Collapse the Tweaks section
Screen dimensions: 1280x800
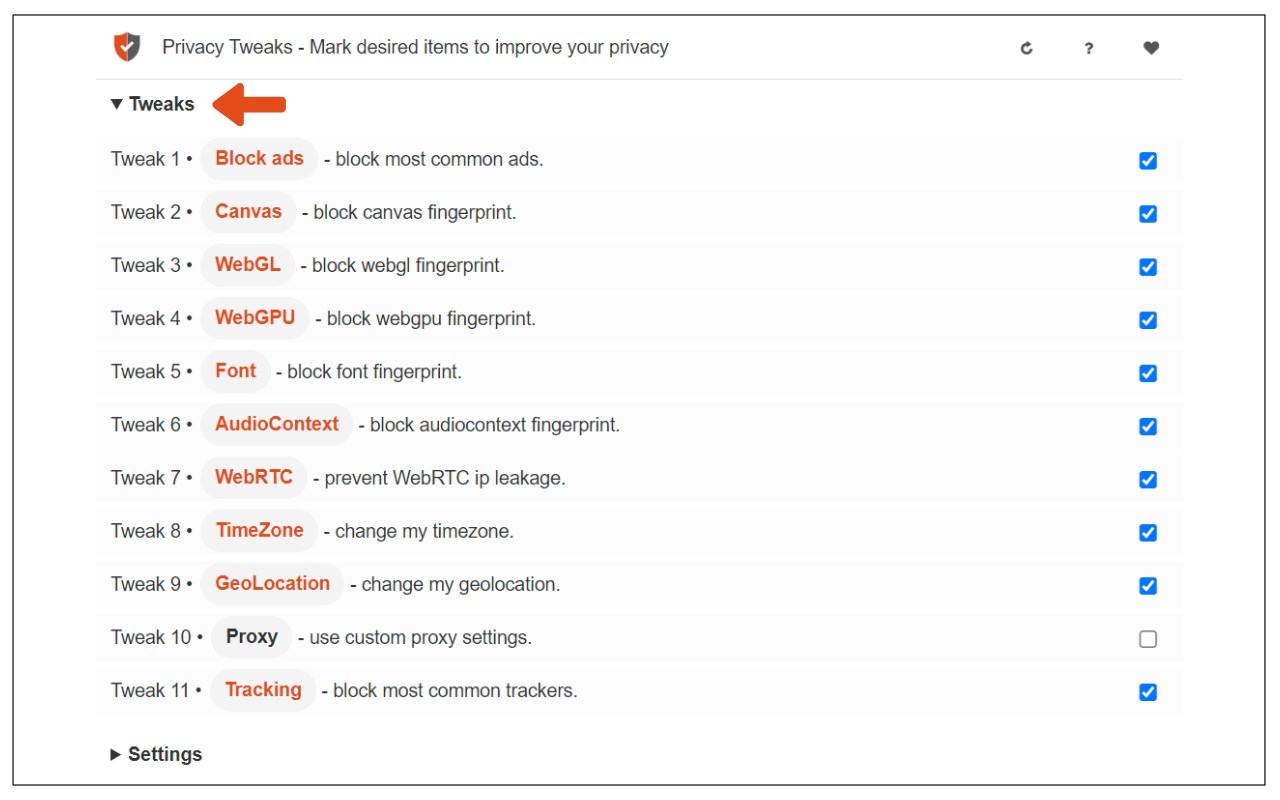tap(153, 104)
